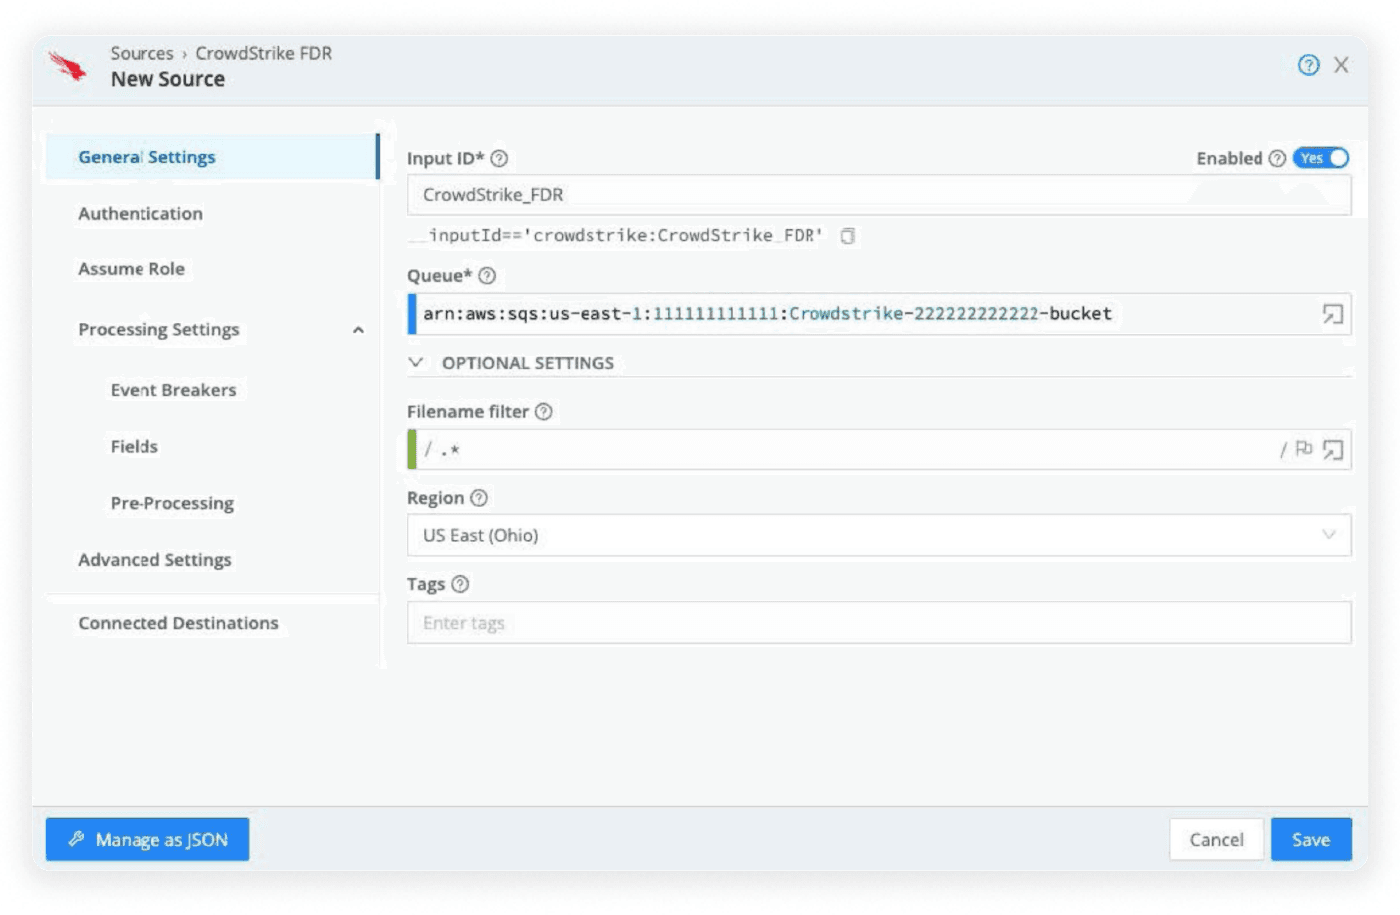Show Region help tooltip icon

(479, 498)
